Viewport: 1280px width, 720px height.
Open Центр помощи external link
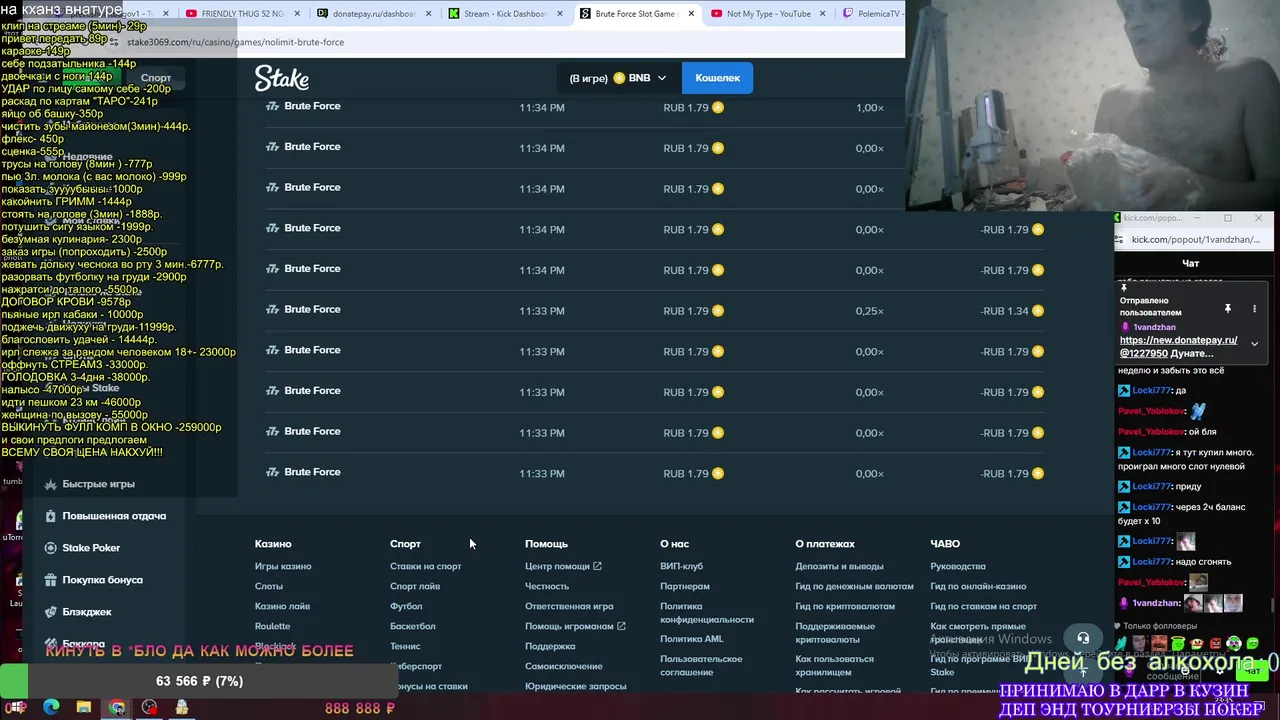(x=563, y=566)
